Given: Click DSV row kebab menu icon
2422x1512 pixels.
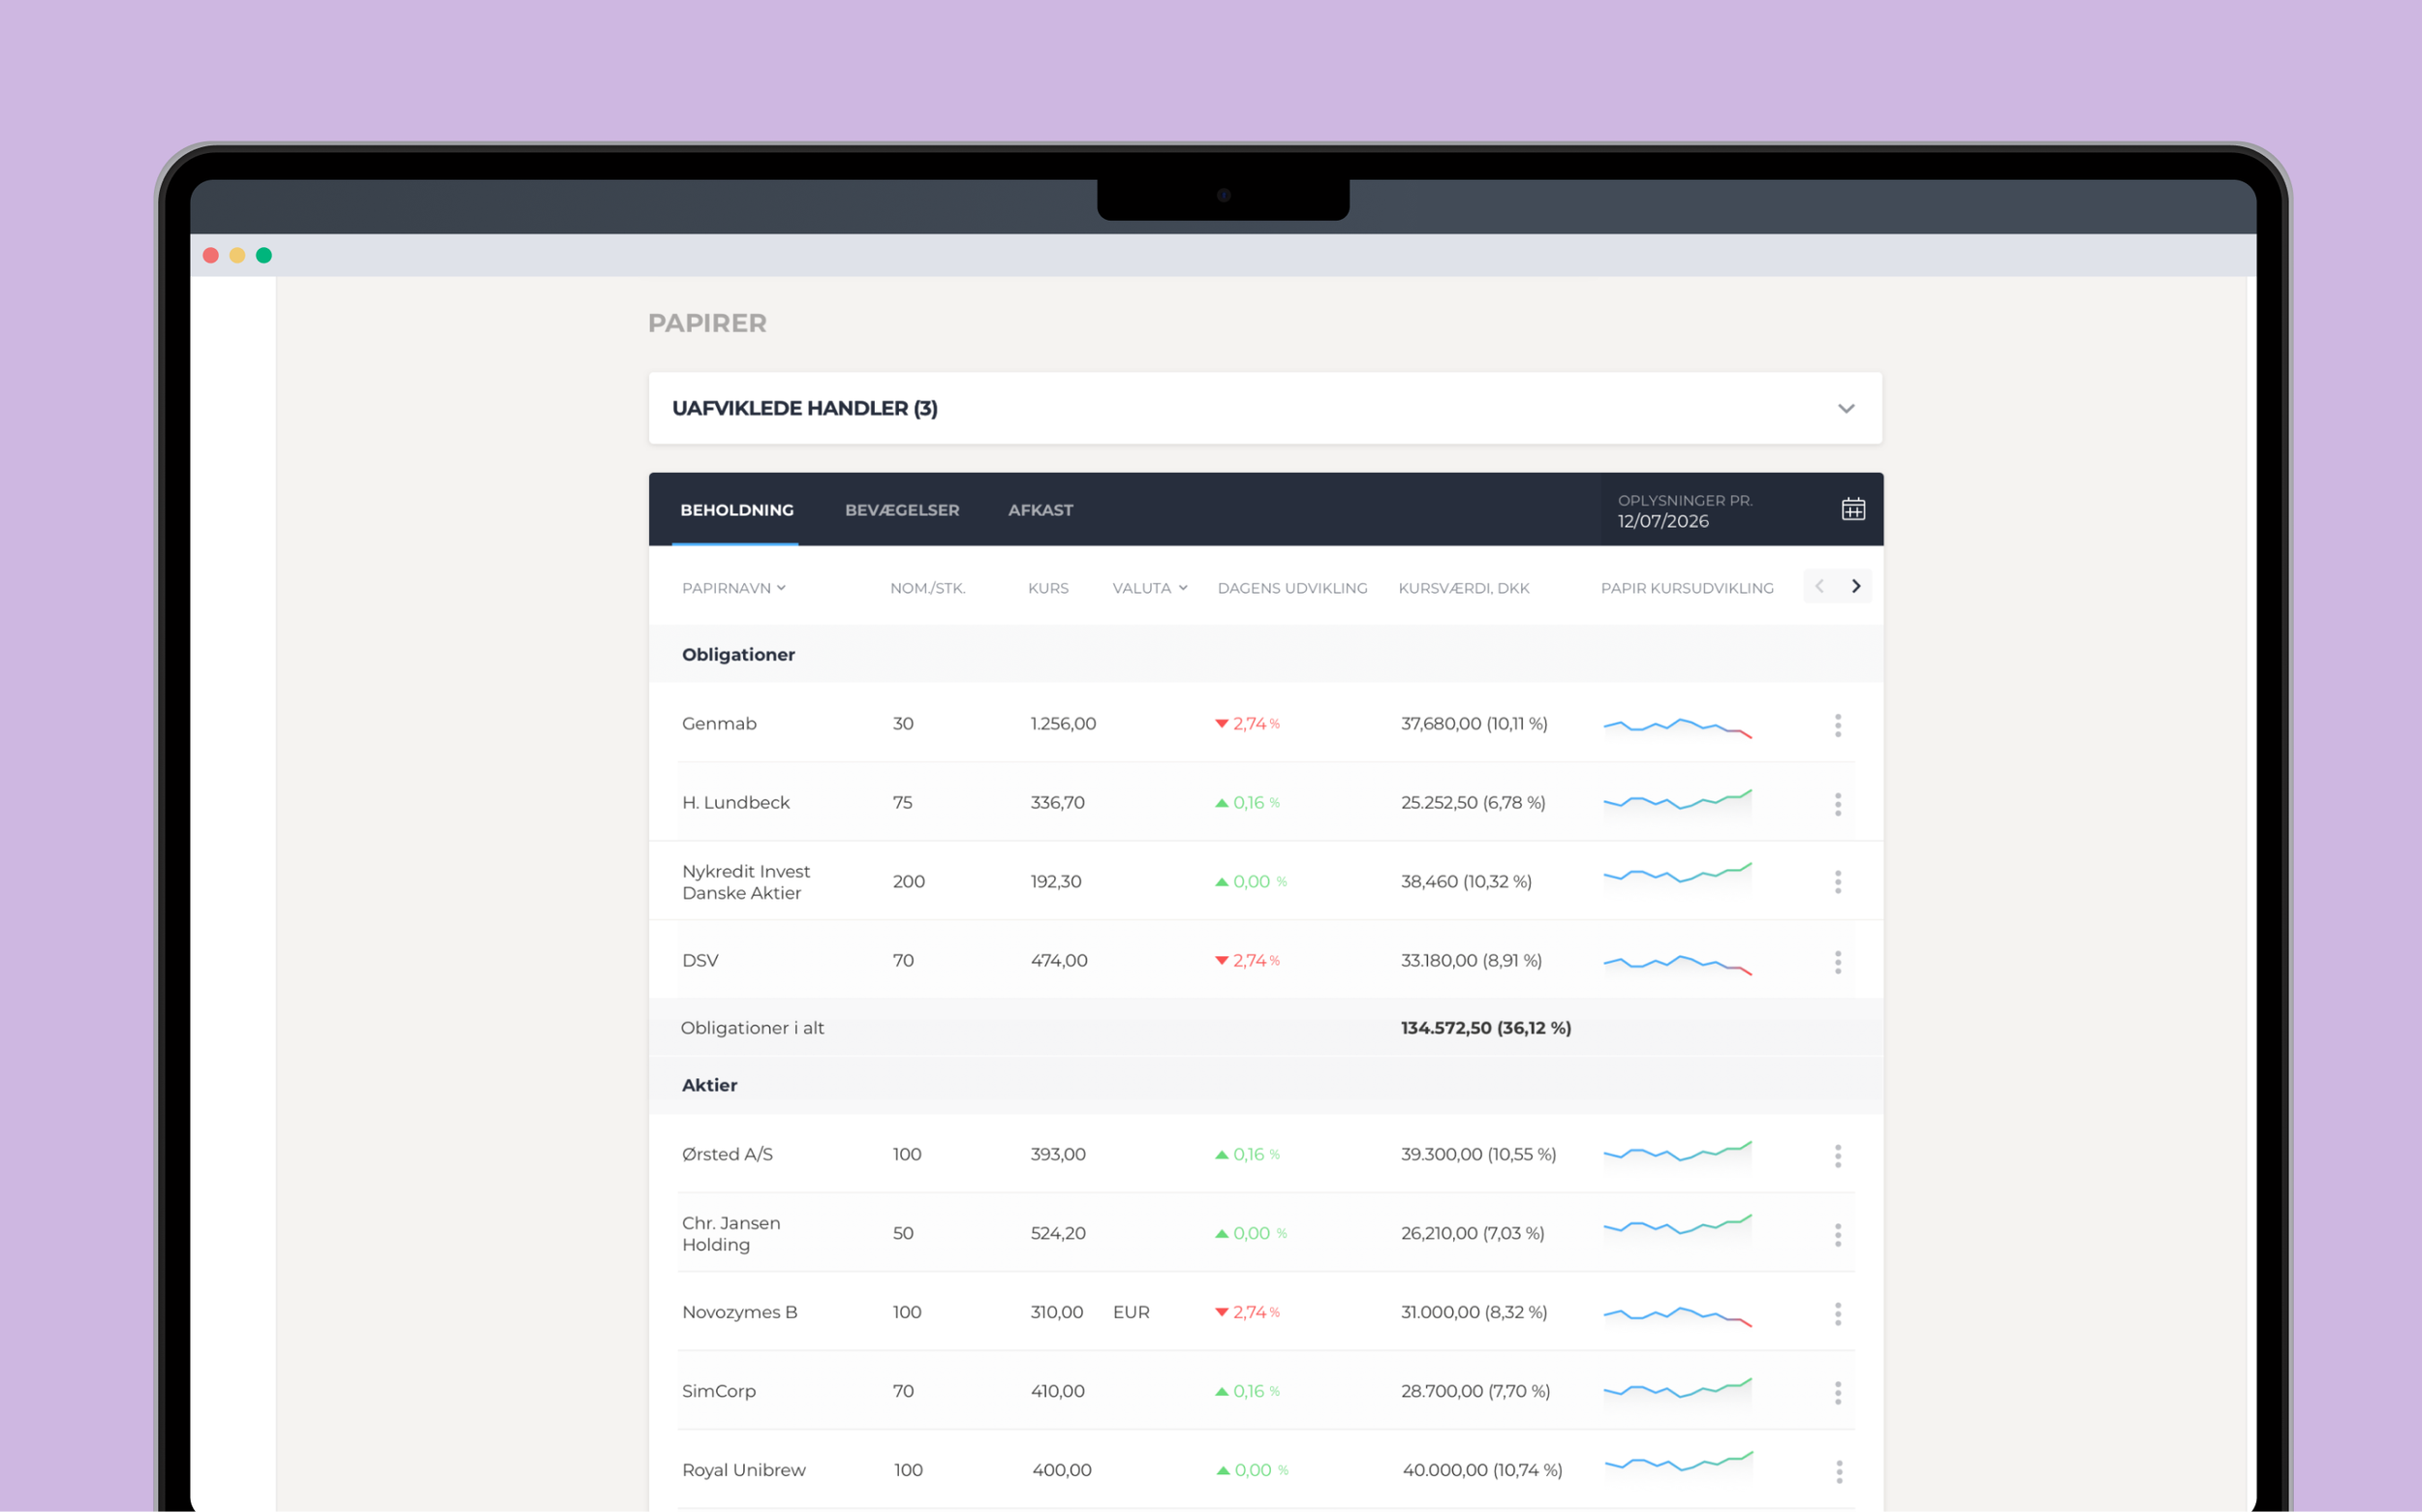Looking at the screenshot, I should tap(1837, 962).
